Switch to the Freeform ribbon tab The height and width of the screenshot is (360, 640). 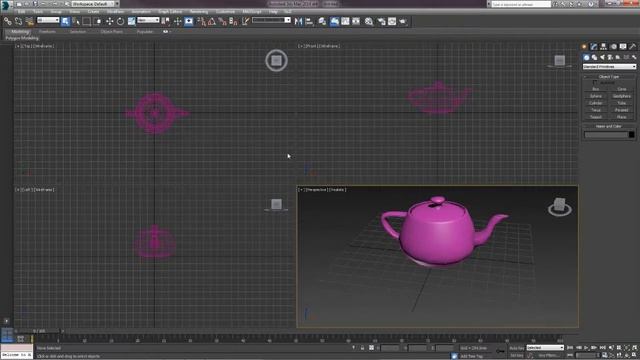tap(47, 31)
